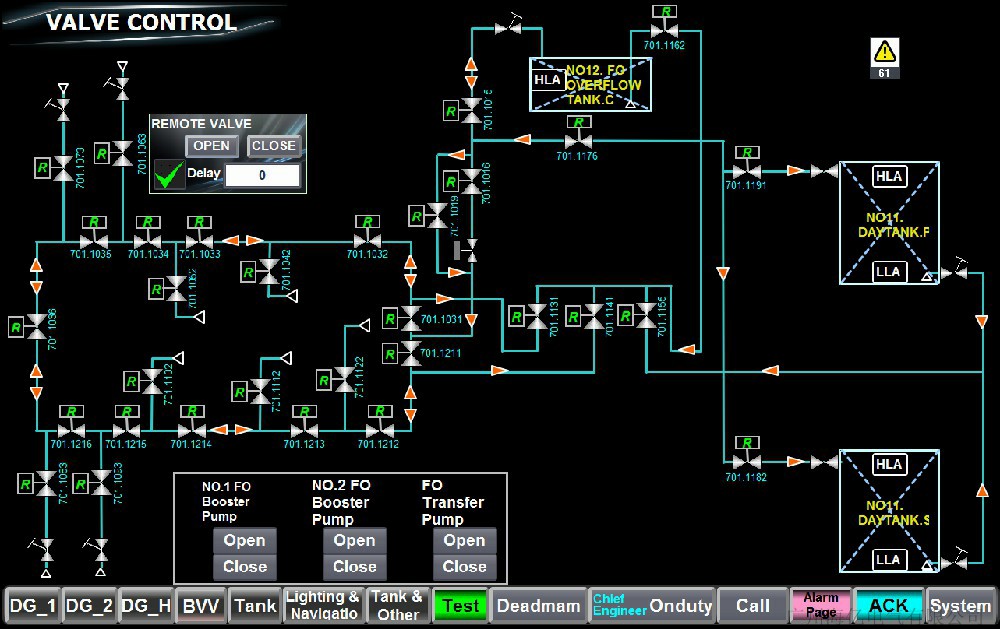Click the green Test button

coord(460,605)
